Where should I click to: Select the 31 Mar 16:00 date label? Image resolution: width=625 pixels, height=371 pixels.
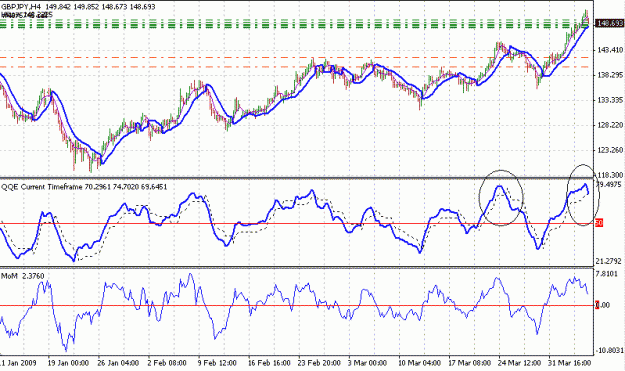570,363
